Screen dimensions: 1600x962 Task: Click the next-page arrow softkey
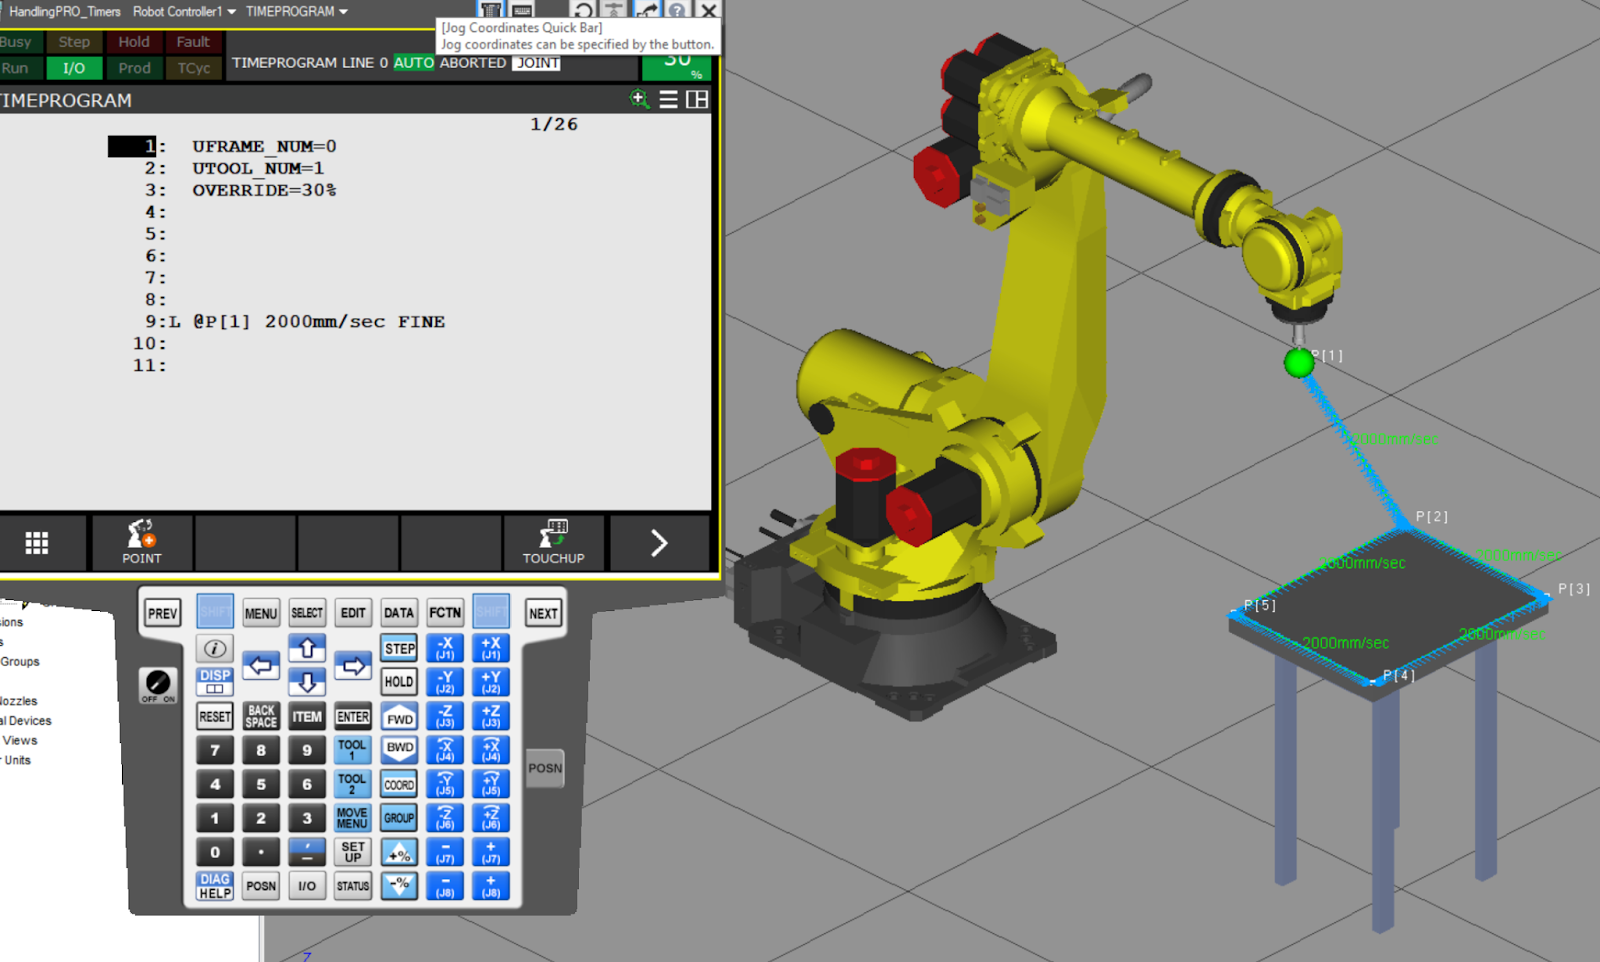point(658,543)
